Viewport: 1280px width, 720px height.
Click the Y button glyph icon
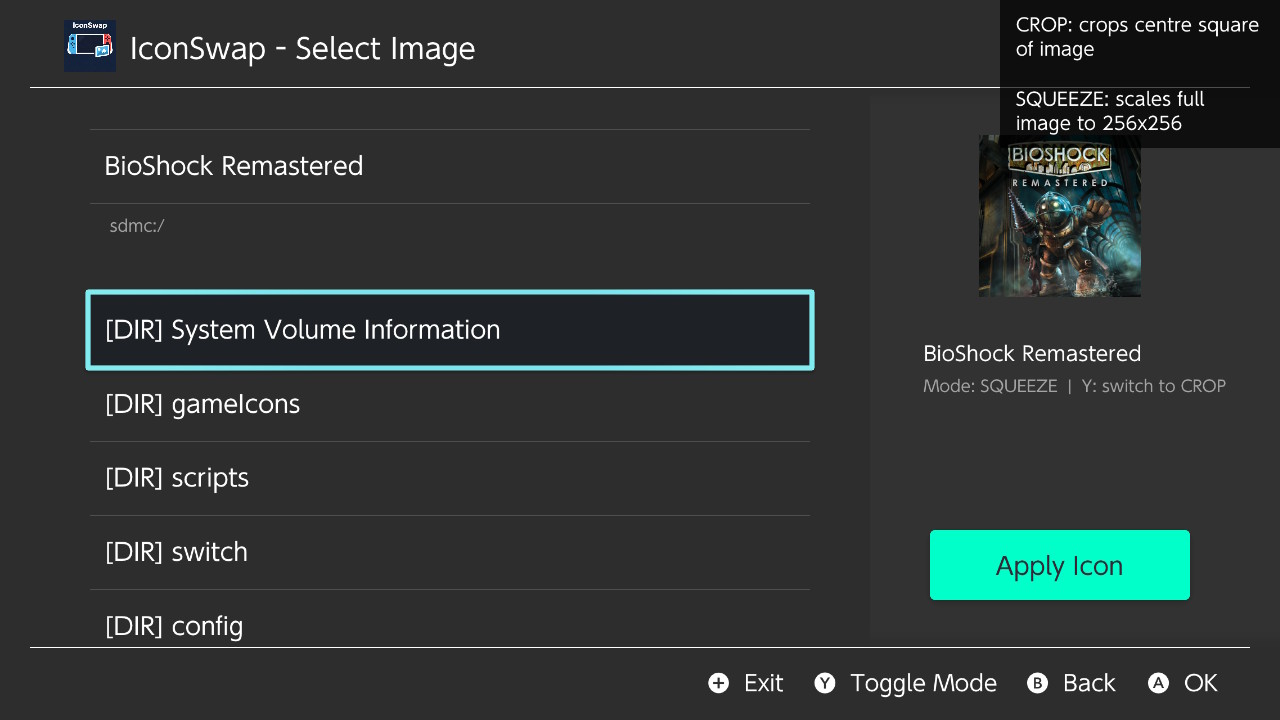(824, 683)
